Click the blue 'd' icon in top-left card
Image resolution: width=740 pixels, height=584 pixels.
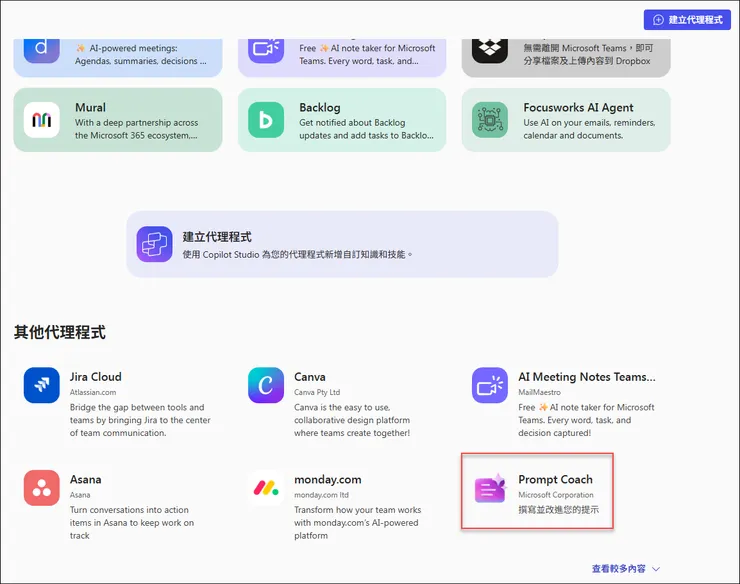coord(42,51)
